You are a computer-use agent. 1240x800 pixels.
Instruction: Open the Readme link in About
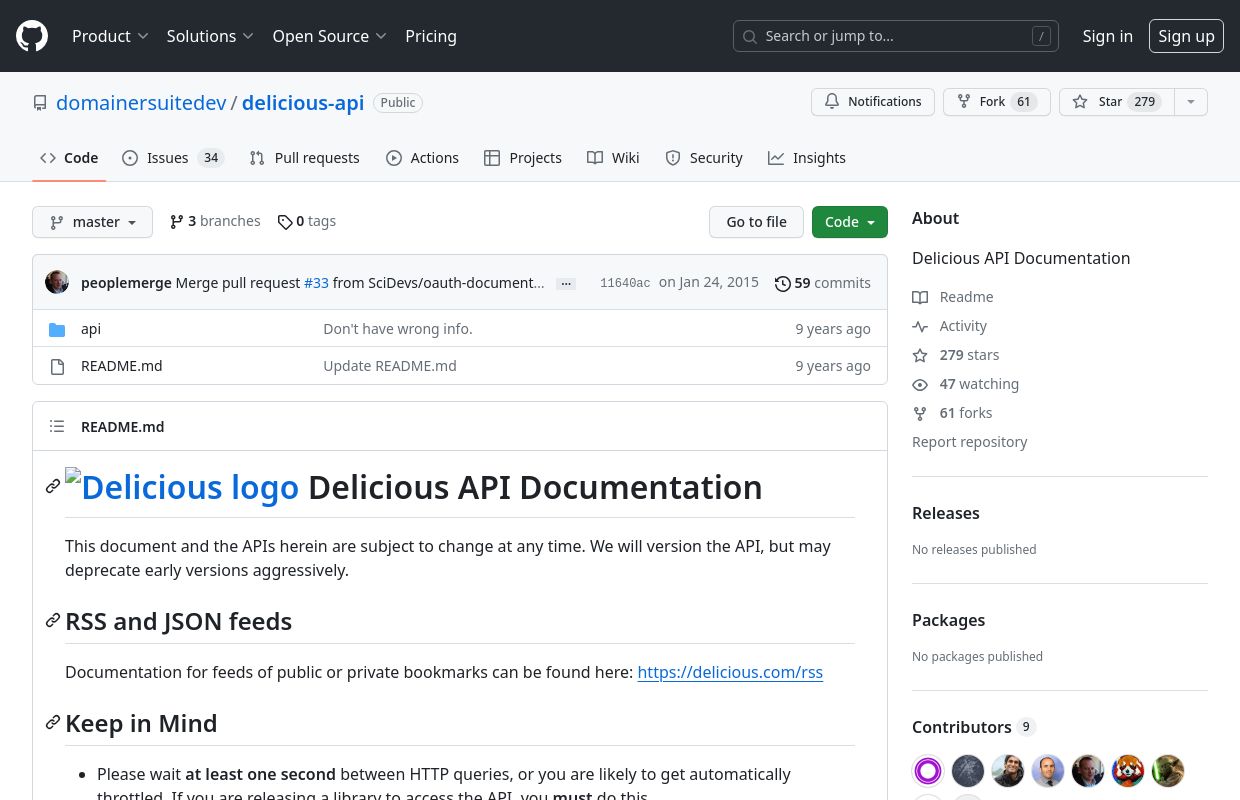point(953,297)
